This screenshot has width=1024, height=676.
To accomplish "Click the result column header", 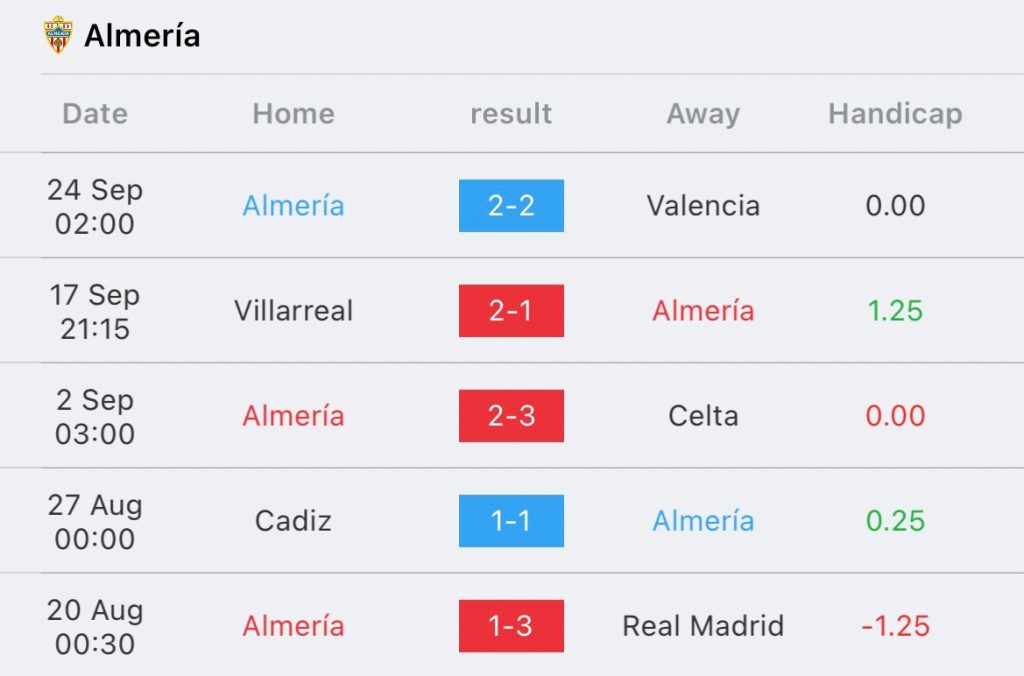I will click(x=511, y=114).
